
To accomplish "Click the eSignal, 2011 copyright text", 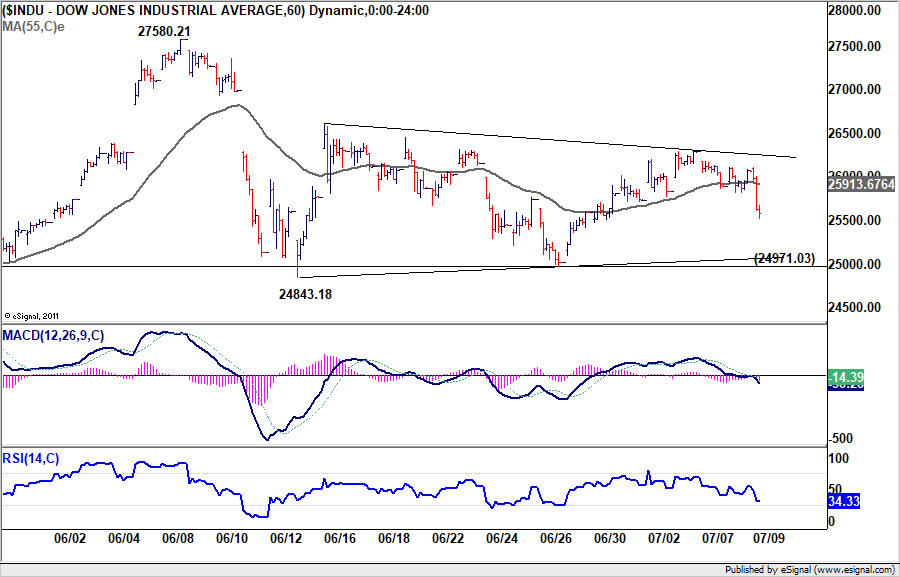I will point(32,316).
